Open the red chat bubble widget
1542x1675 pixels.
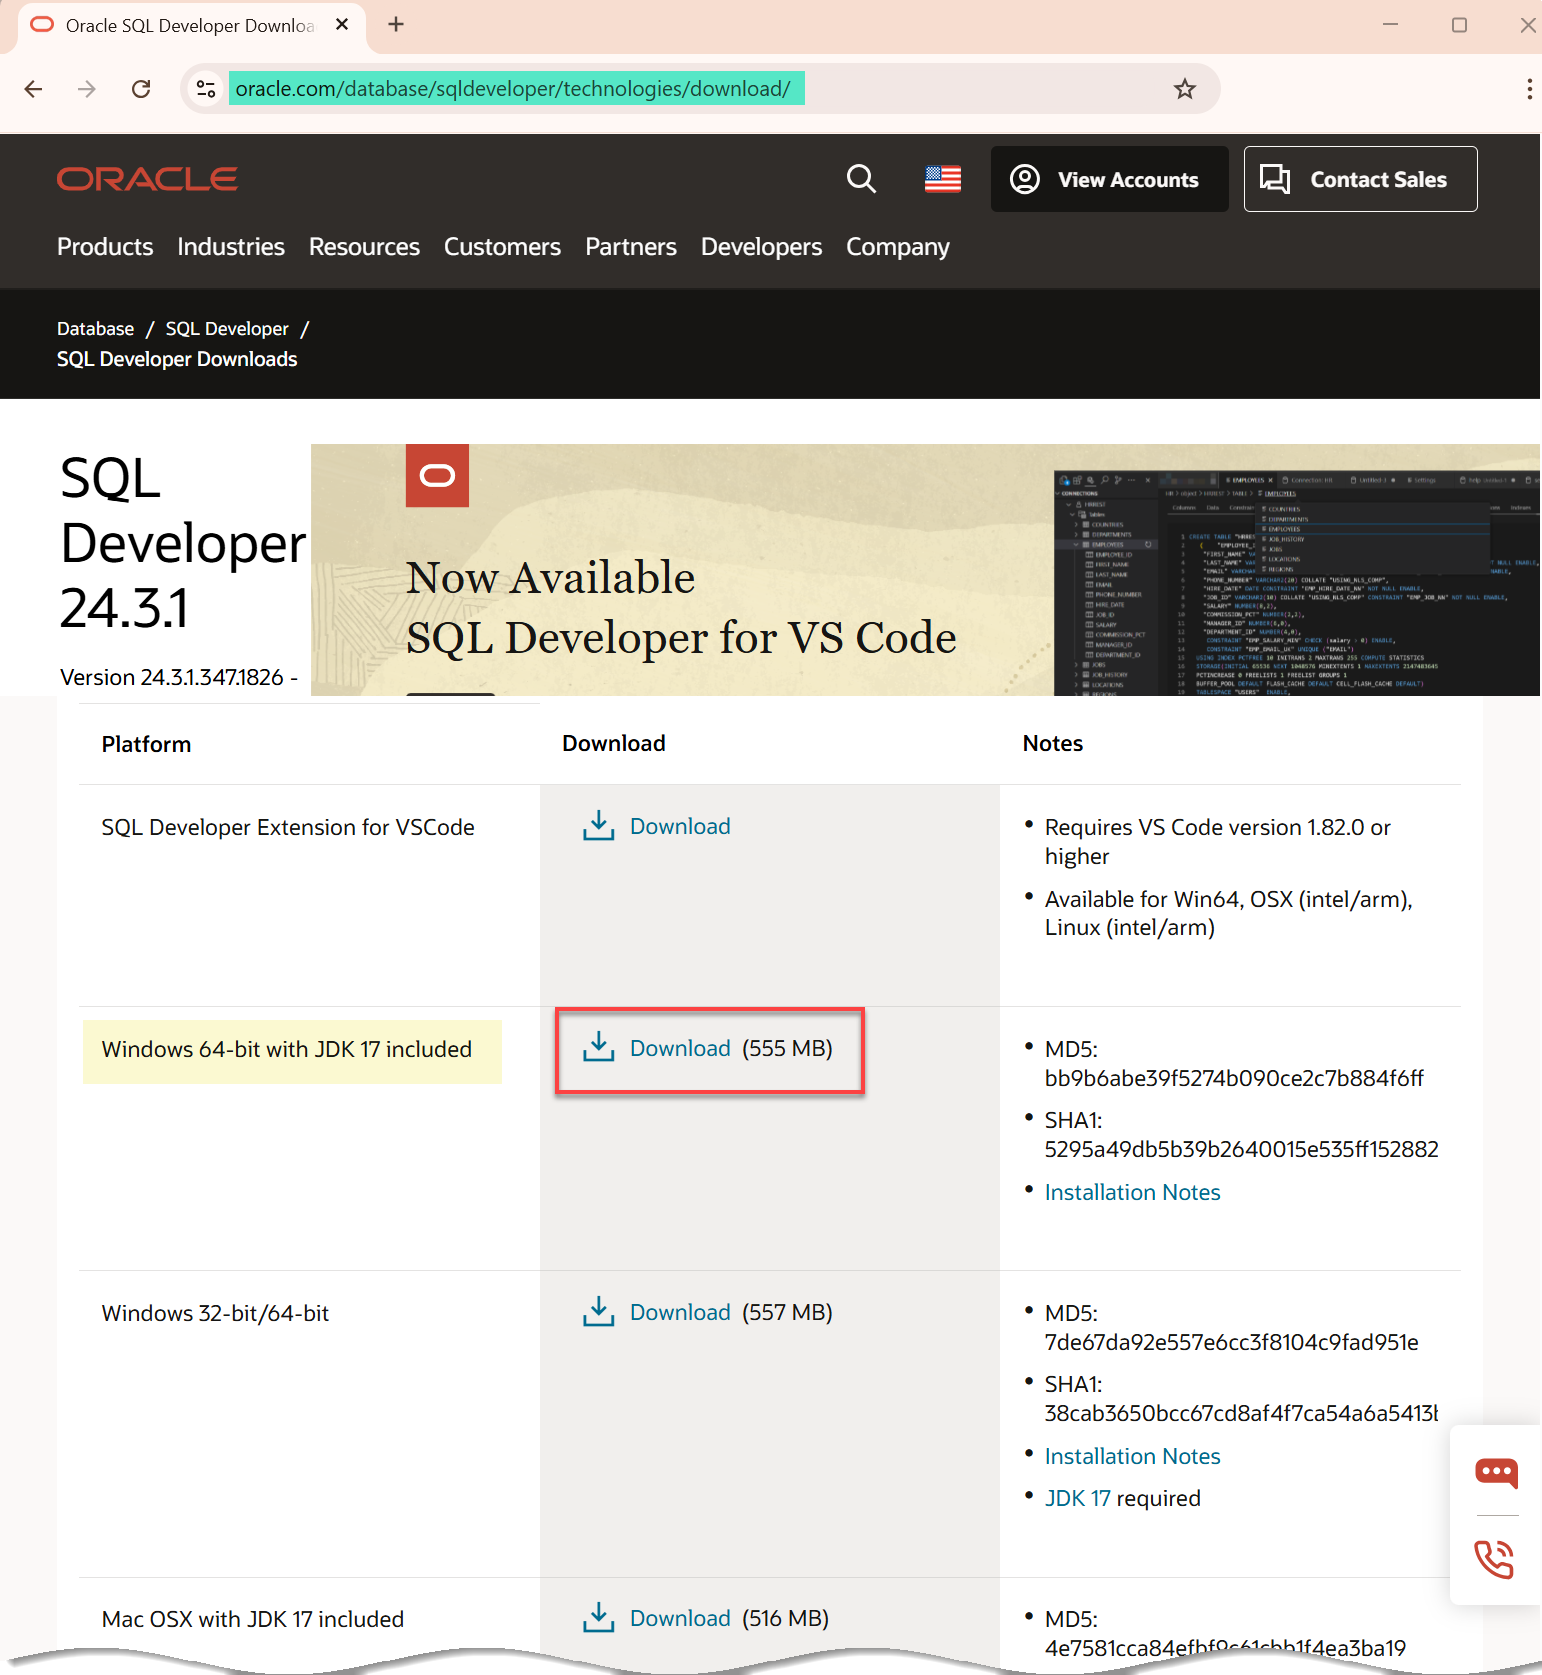tap(1495, 1472)
